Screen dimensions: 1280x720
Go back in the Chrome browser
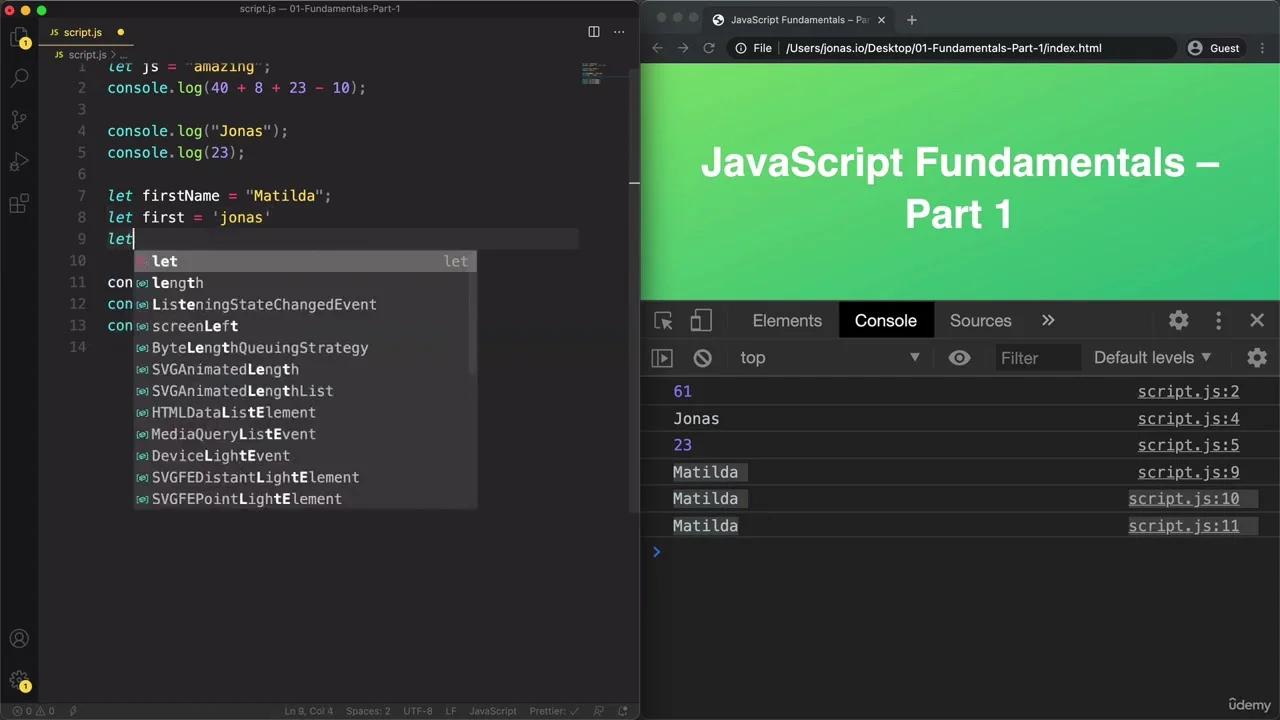coord(657,48)
